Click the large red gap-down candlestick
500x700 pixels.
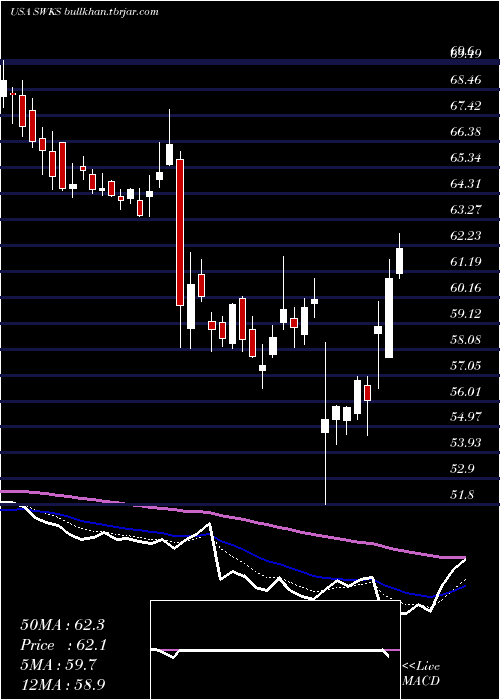pyautogui.click(x=180, y=232)
